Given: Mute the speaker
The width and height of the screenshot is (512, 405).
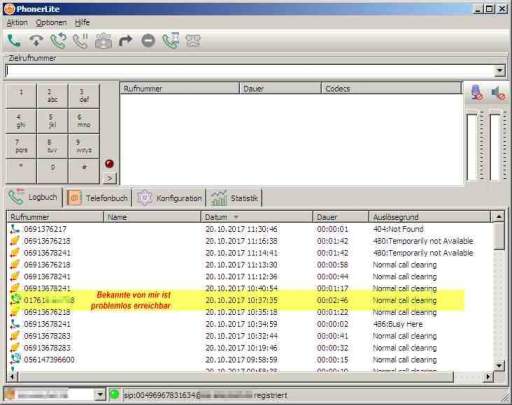Looking at the screenshot, I should click(x=499, y=92).
